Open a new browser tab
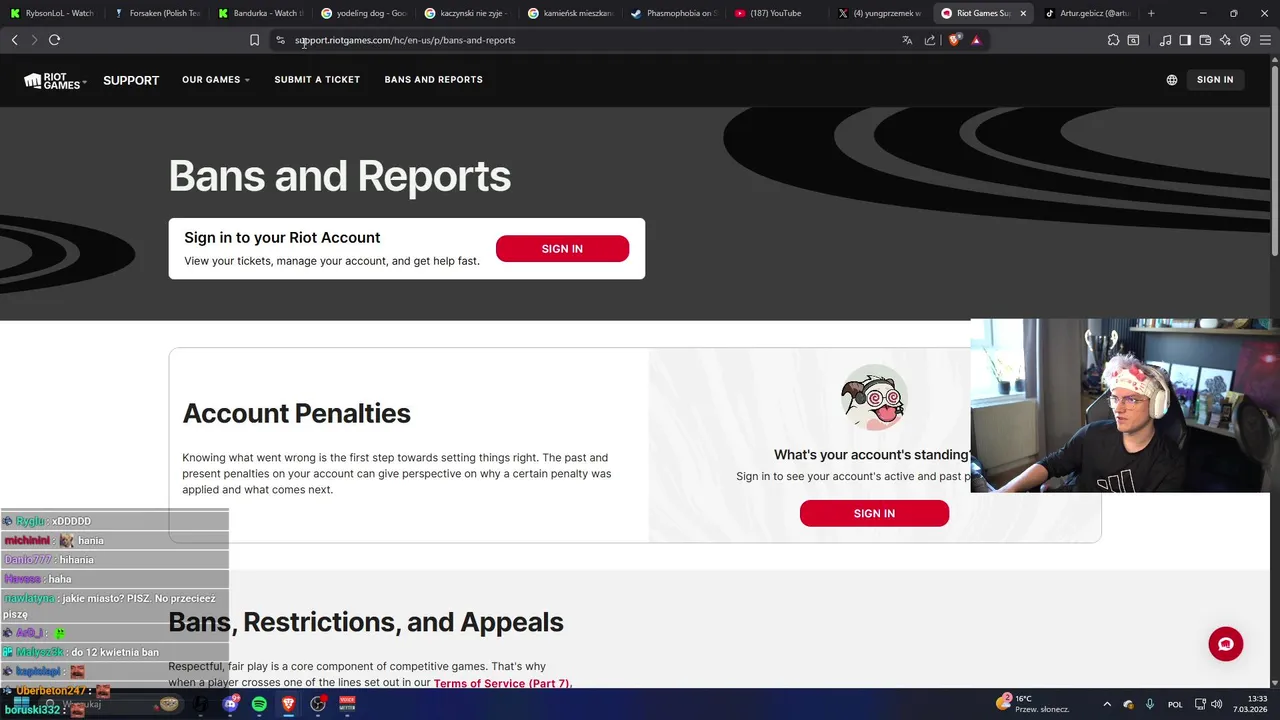The height and width of the screenshot is (720, 1280). [x=1151, y=13]
